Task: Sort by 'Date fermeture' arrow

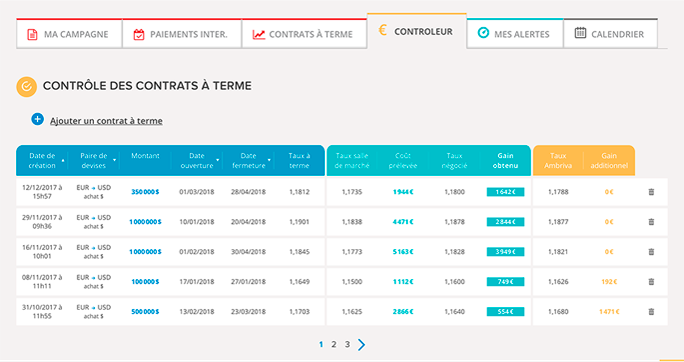Action: (x=269, y=161)
